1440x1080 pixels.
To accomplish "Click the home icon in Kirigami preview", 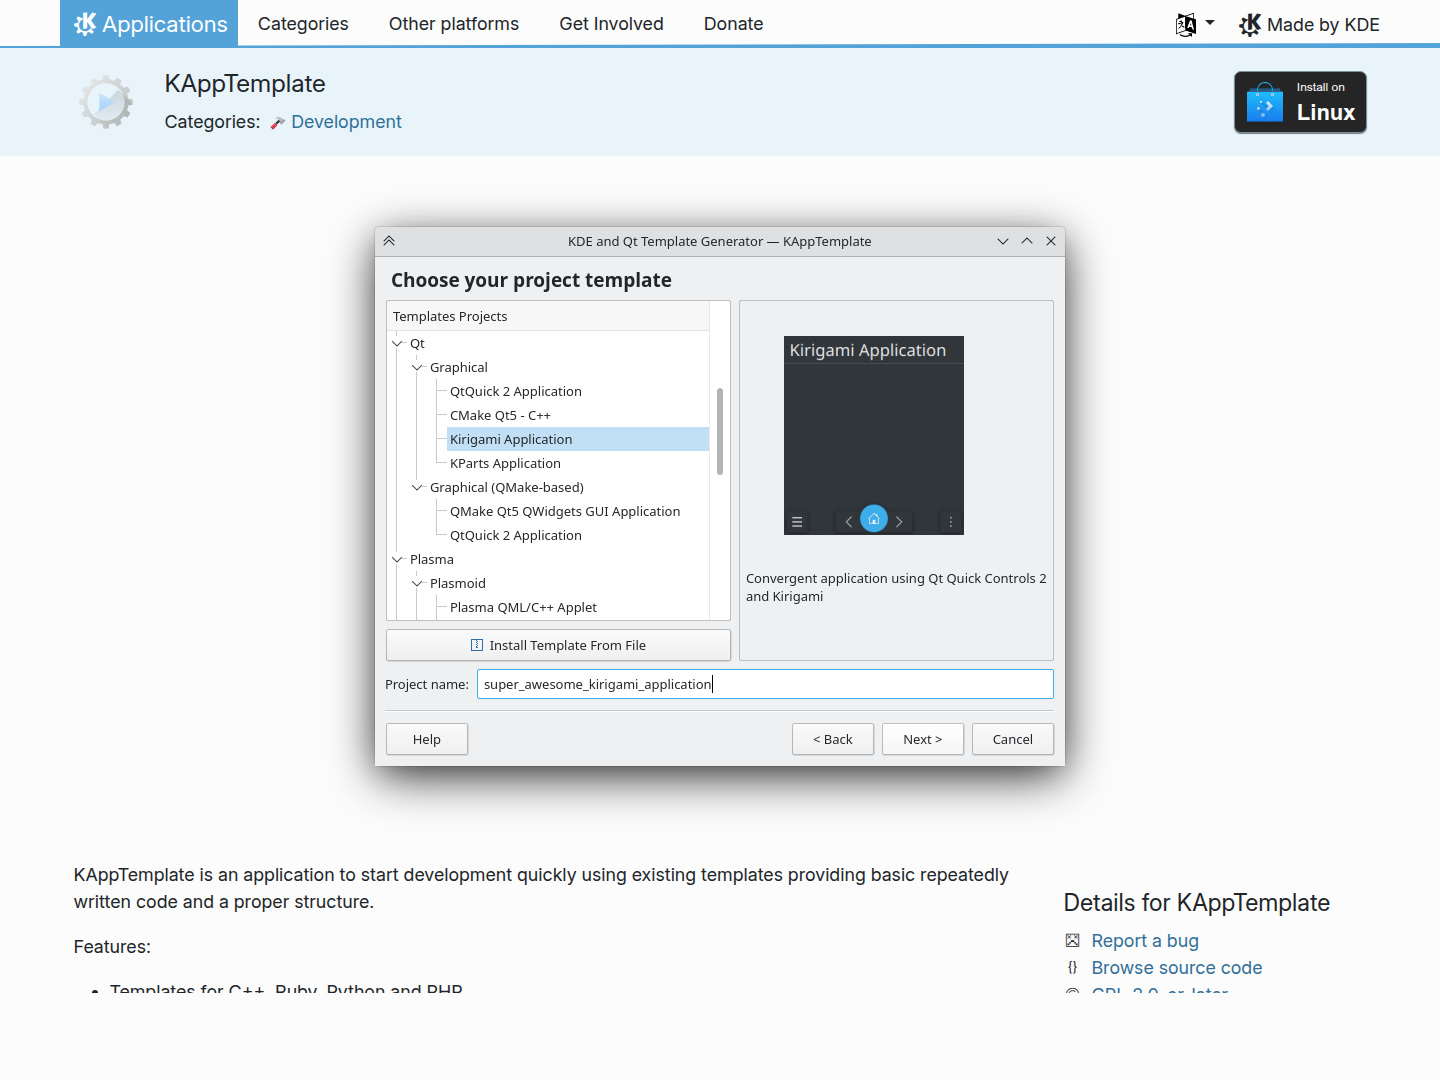I will coord(874,518).
